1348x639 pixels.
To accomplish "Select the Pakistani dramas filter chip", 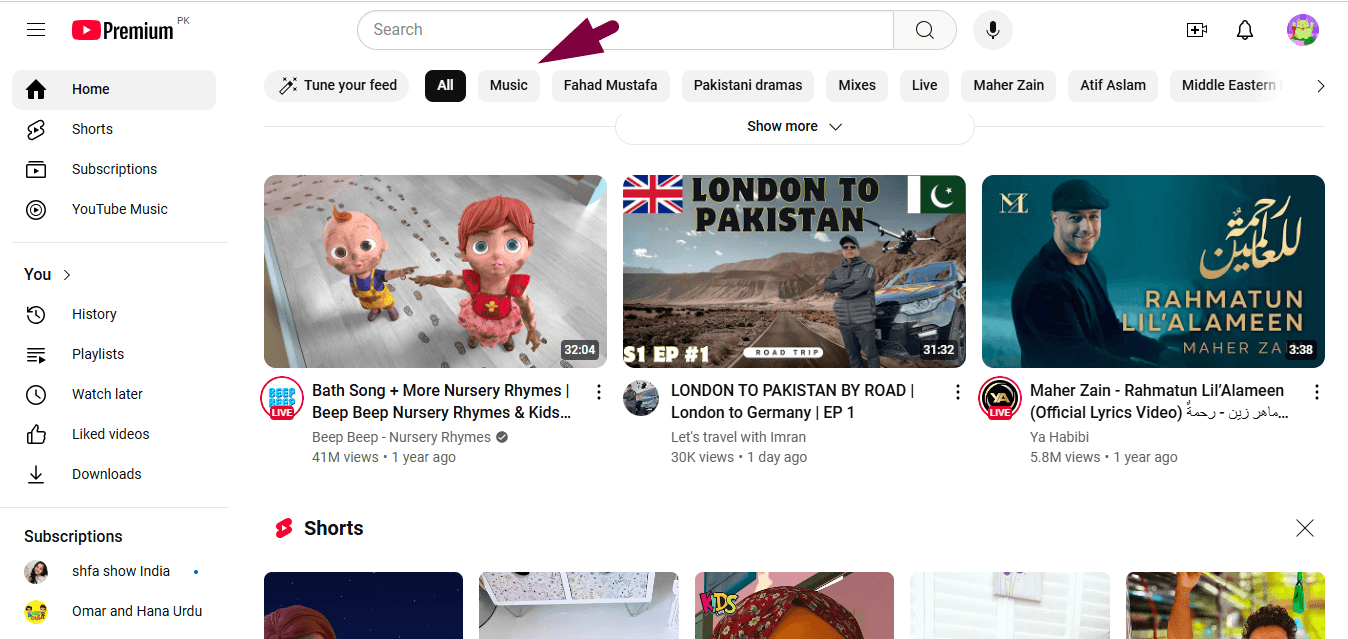I will point(748,86).
